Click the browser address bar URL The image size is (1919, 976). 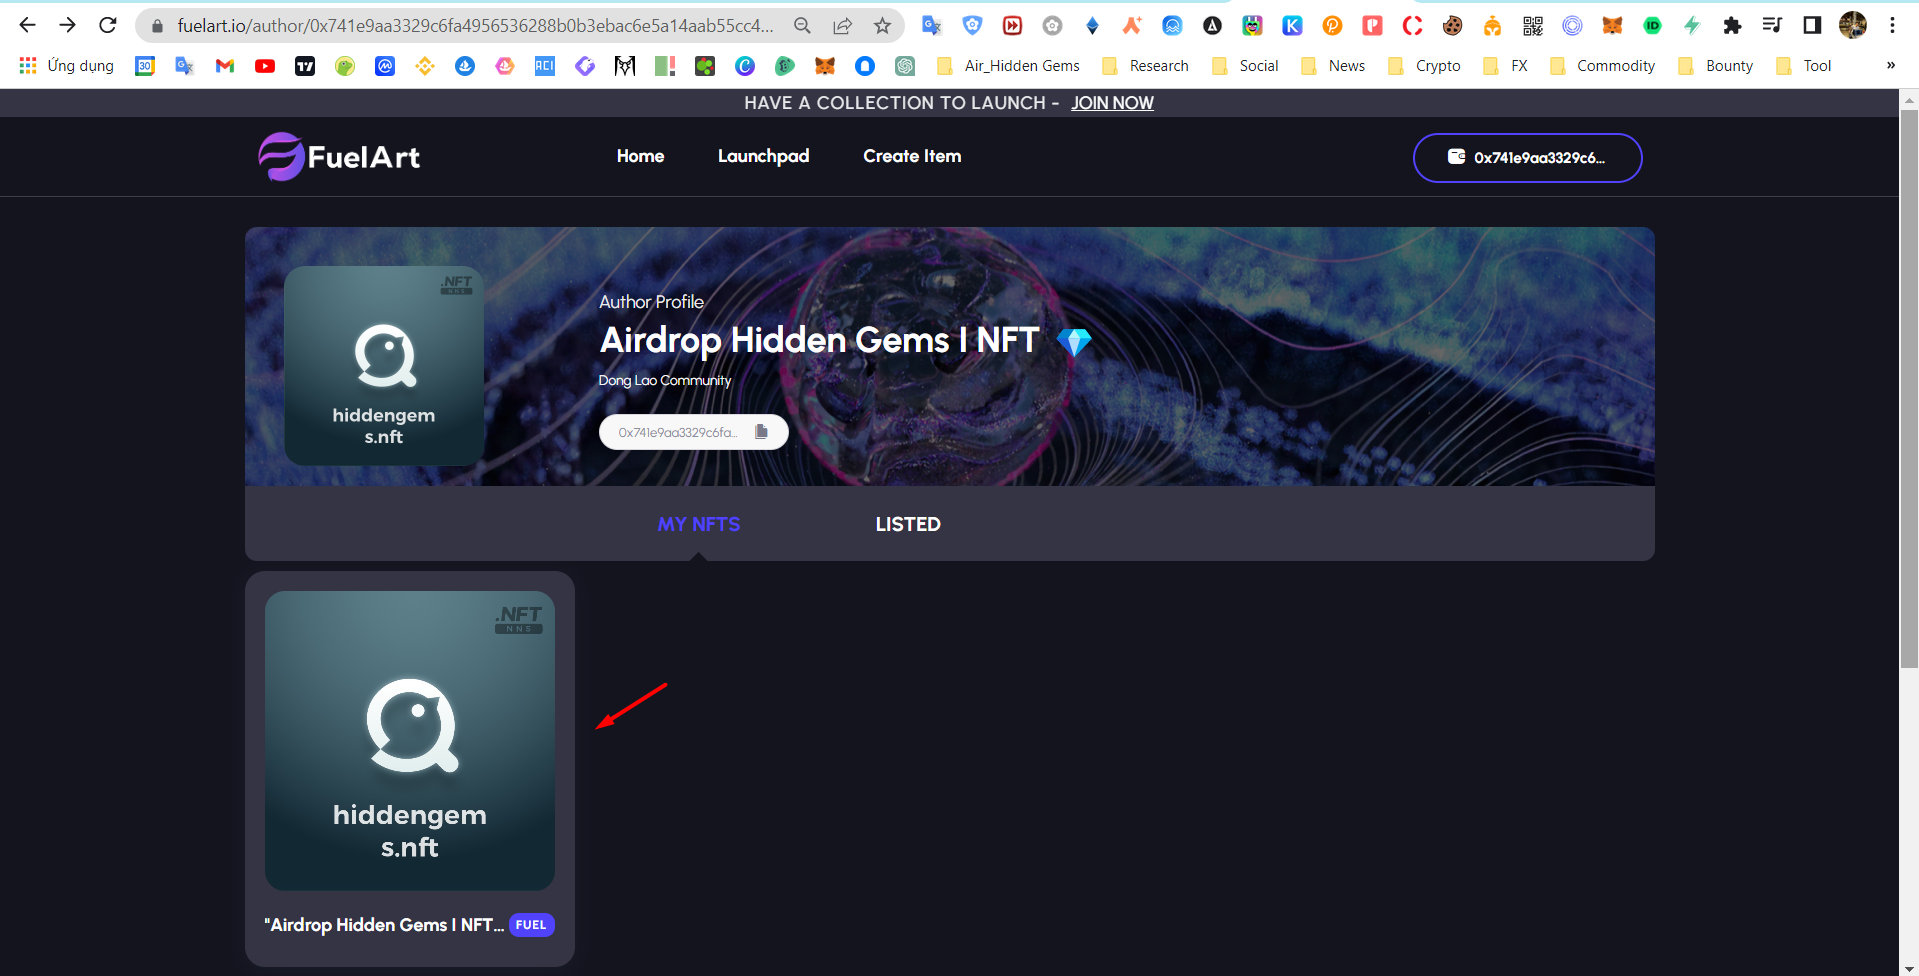475,26
